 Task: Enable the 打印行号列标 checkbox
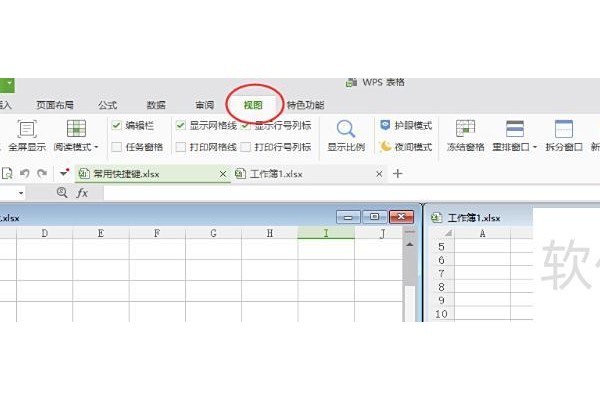pyautogui.click(x=245, y=147)
